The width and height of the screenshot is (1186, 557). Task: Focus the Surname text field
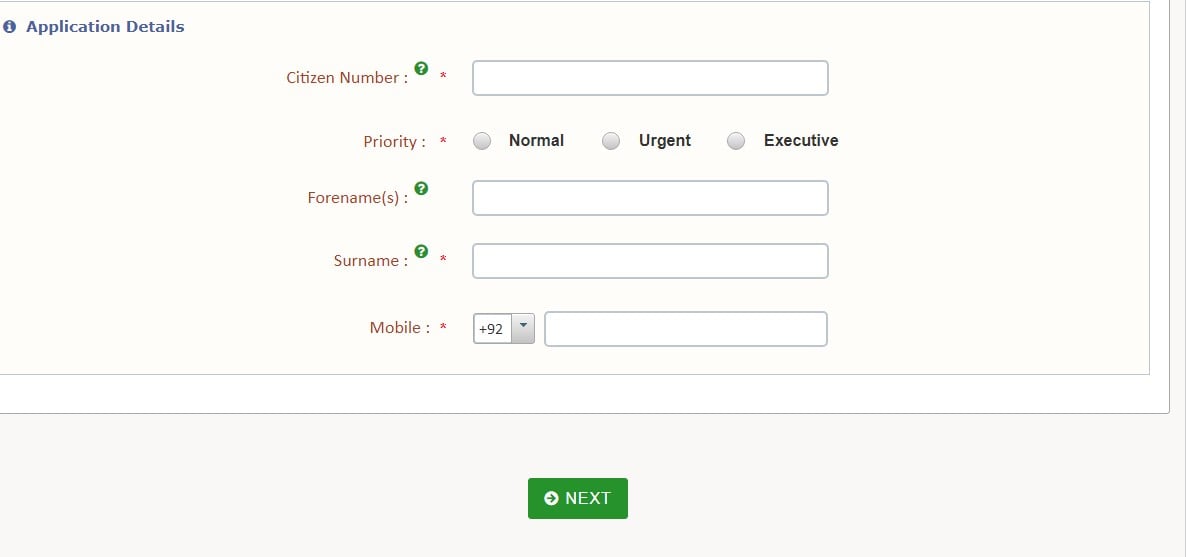(x=650, y=261)
